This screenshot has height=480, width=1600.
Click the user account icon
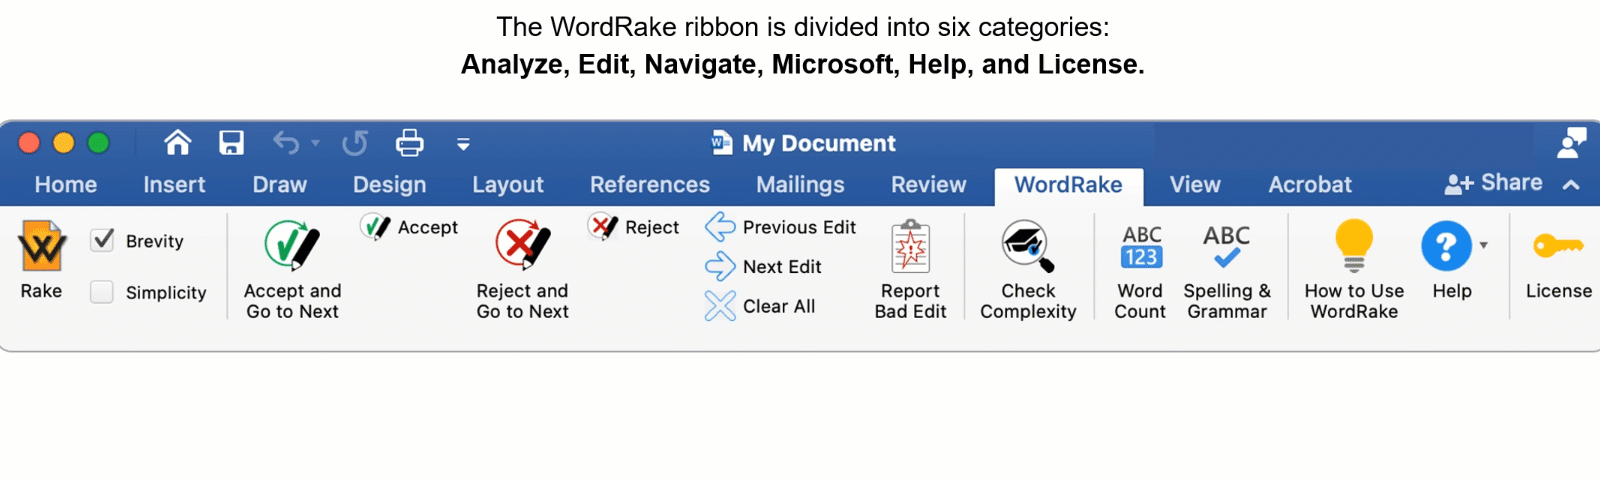pyautogui.click(x=1572, y=143)
